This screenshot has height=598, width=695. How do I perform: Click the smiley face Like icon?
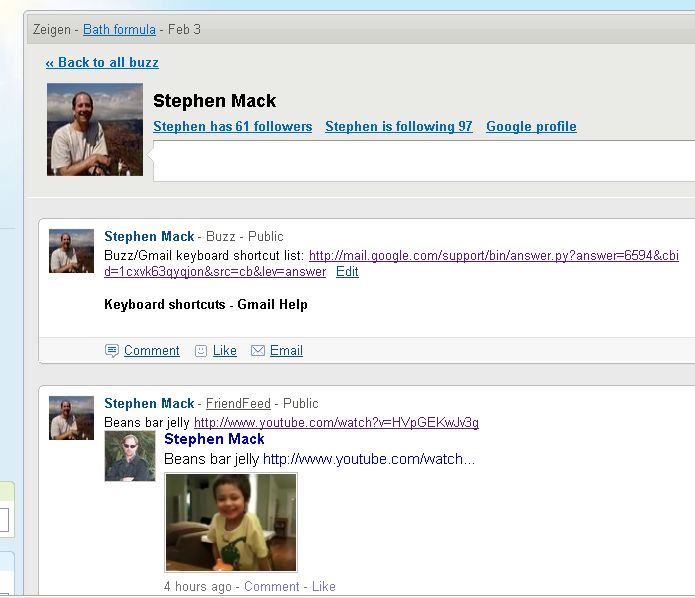click(x=201, y=351)
